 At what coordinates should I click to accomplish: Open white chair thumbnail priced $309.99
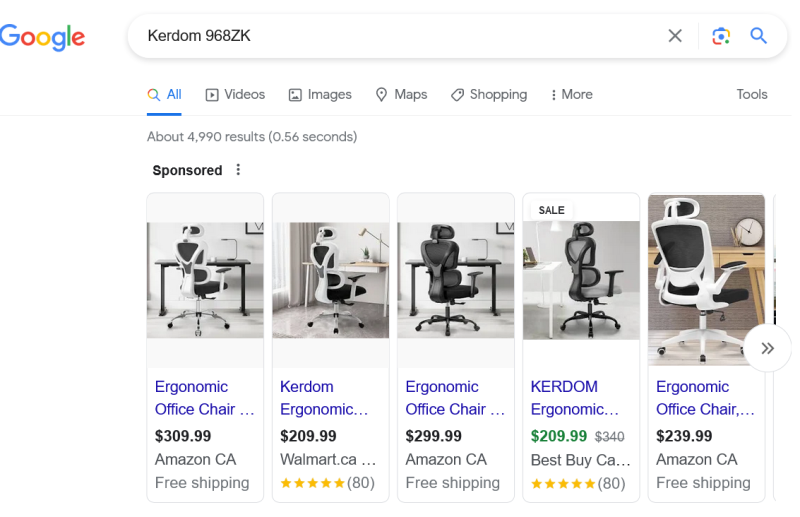pyautogui.click(x=205, y=280)
